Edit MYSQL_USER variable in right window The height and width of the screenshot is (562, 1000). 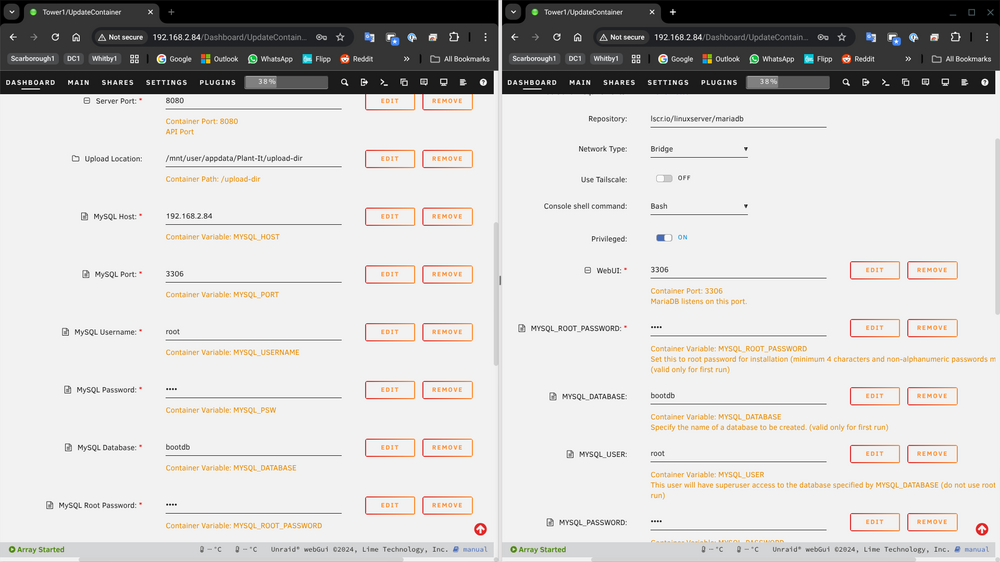coord(874,454)
